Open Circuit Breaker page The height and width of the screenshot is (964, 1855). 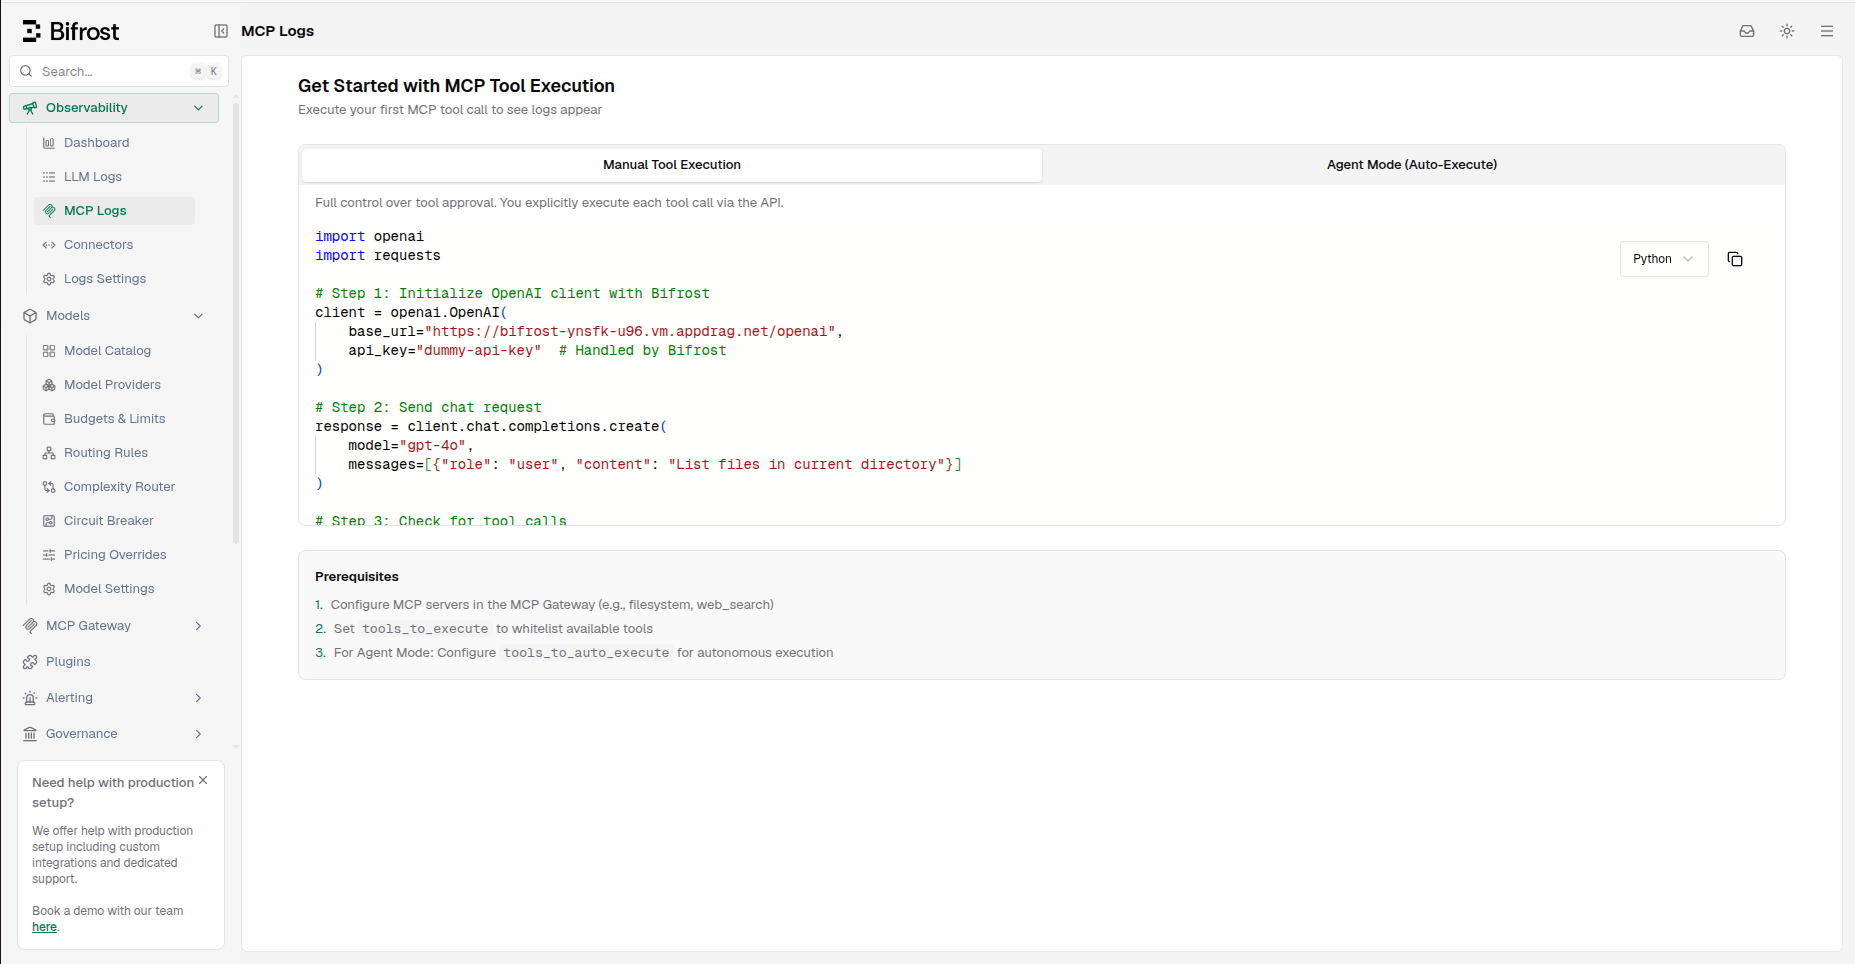[x=114, y=521]
